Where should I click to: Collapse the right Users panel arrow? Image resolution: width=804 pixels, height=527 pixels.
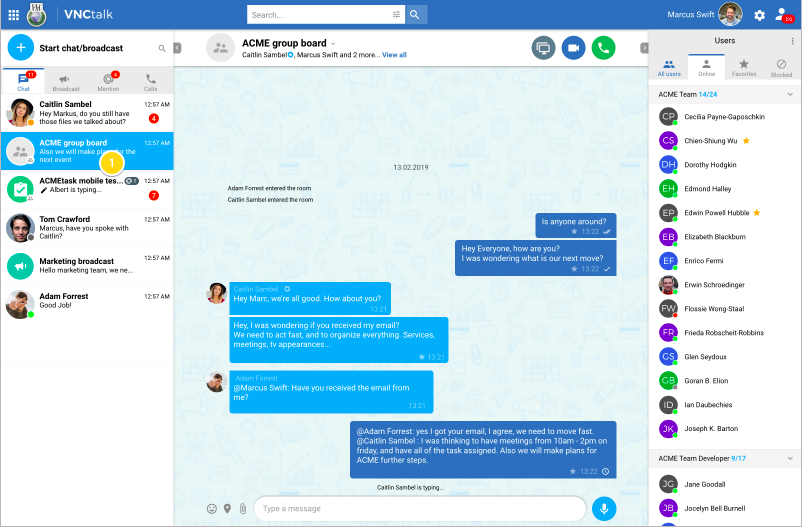pos(645,48)
